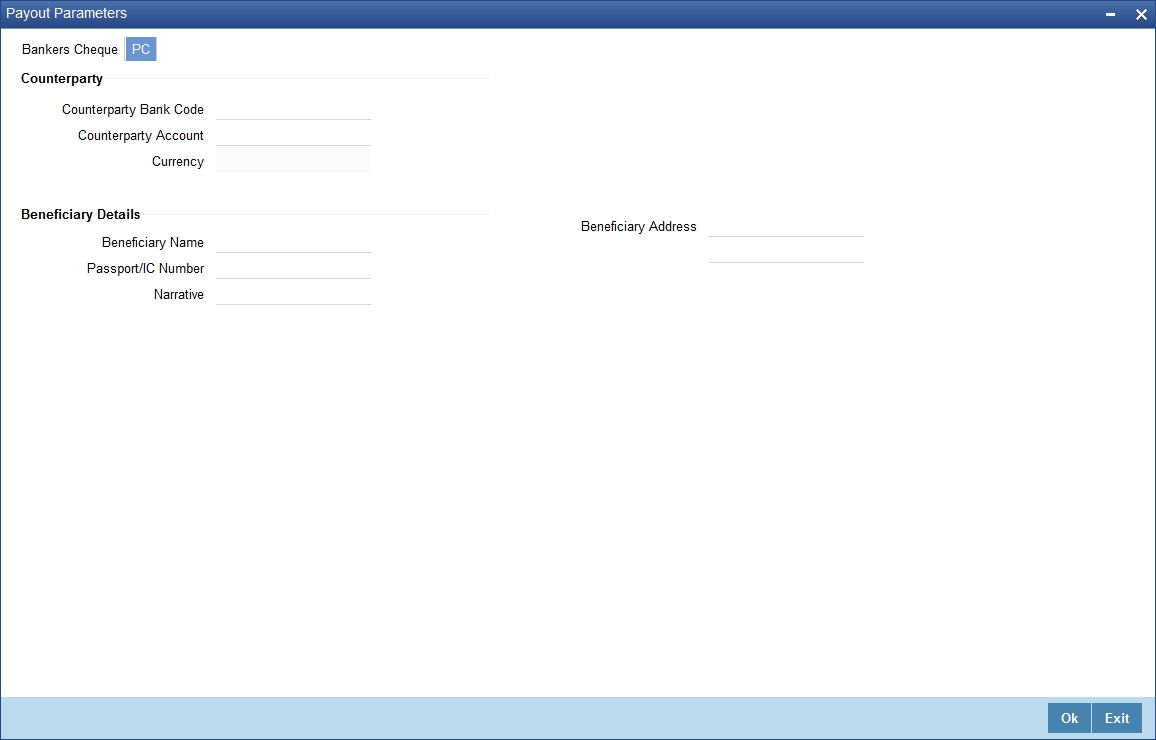Click the Beneficiary Details heading

(x=80, y=214)
